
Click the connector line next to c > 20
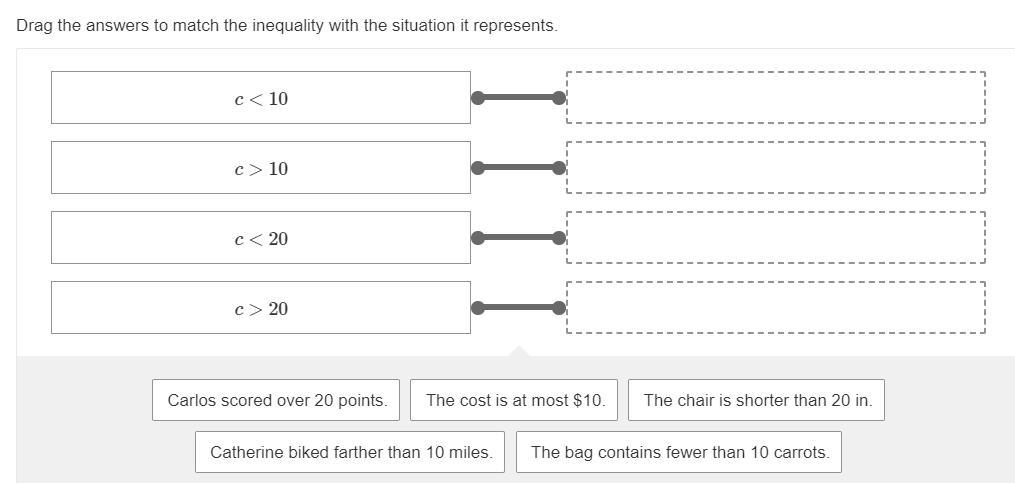(x=518, y=308)
